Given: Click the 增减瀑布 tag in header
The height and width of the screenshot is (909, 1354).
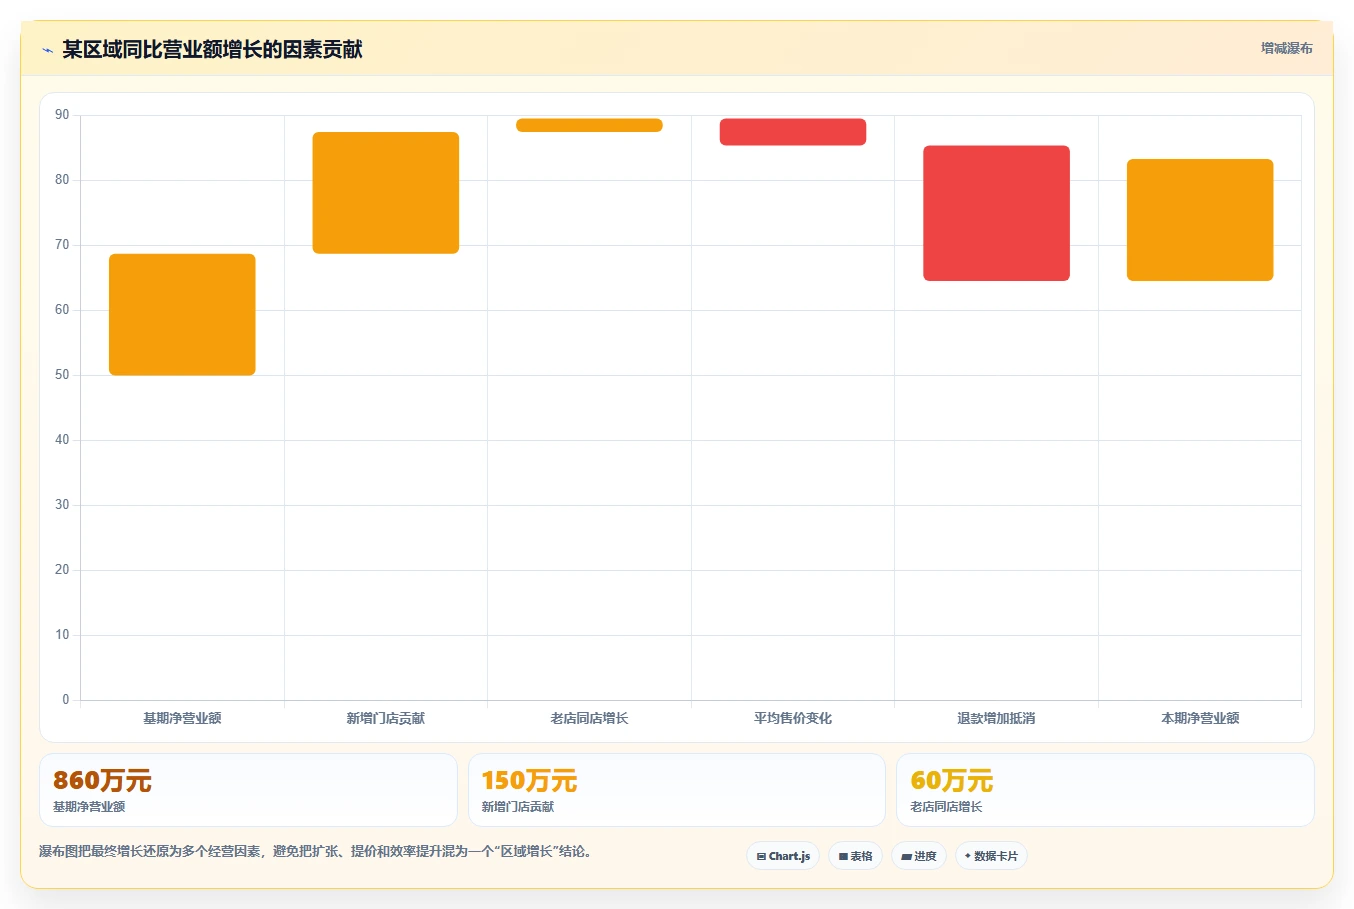Looking at the screenshot, I should pyautogui.click(x=1286, y=48).
